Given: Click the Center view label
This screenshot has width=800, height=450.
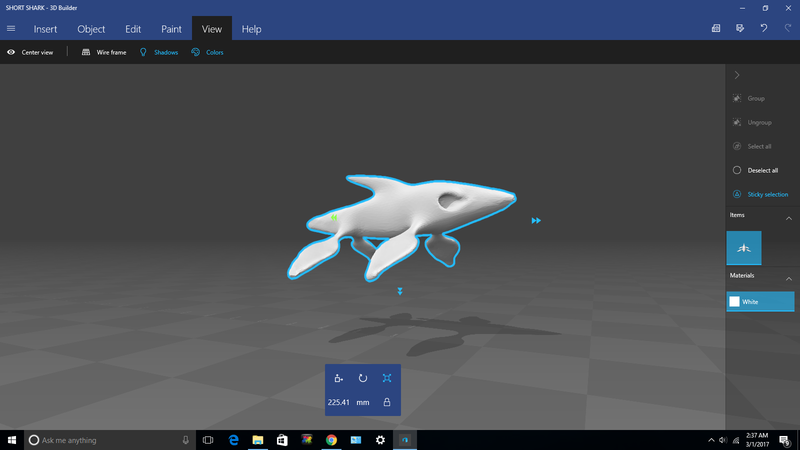Looking at the screenshot, I should point(37,53).
